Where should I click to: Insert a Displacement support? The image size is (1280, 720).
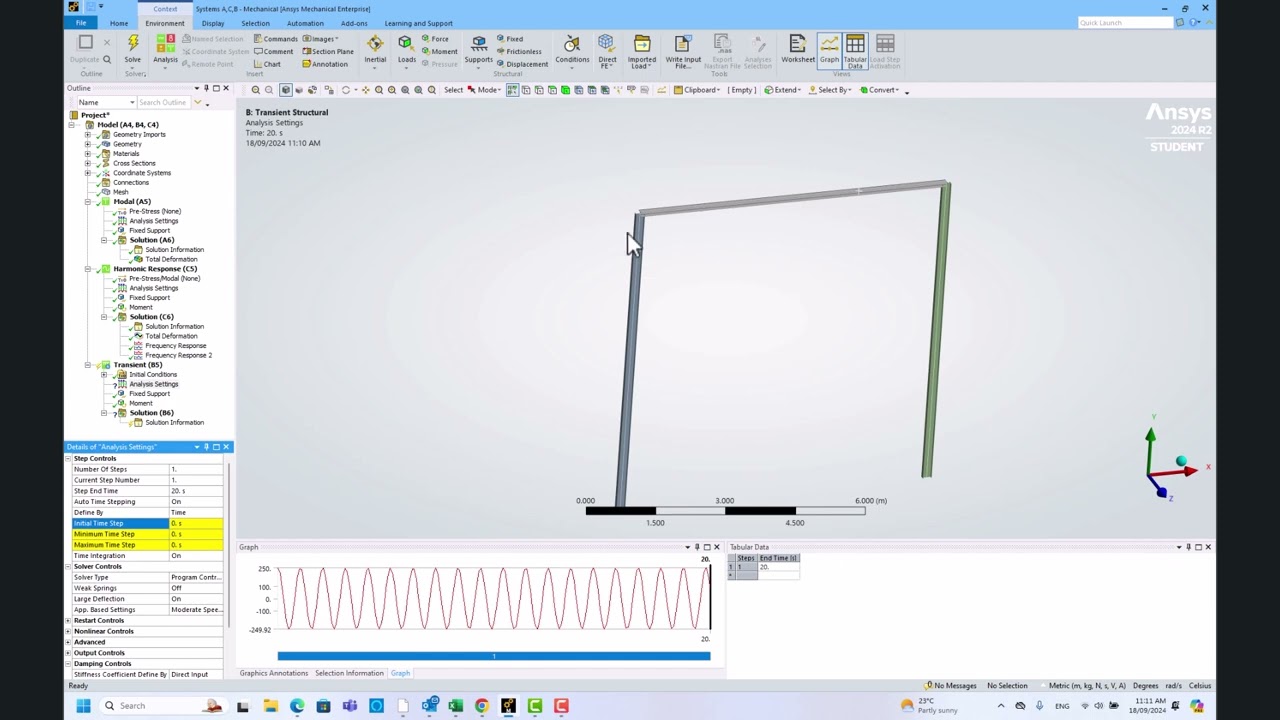pos(521,64)
